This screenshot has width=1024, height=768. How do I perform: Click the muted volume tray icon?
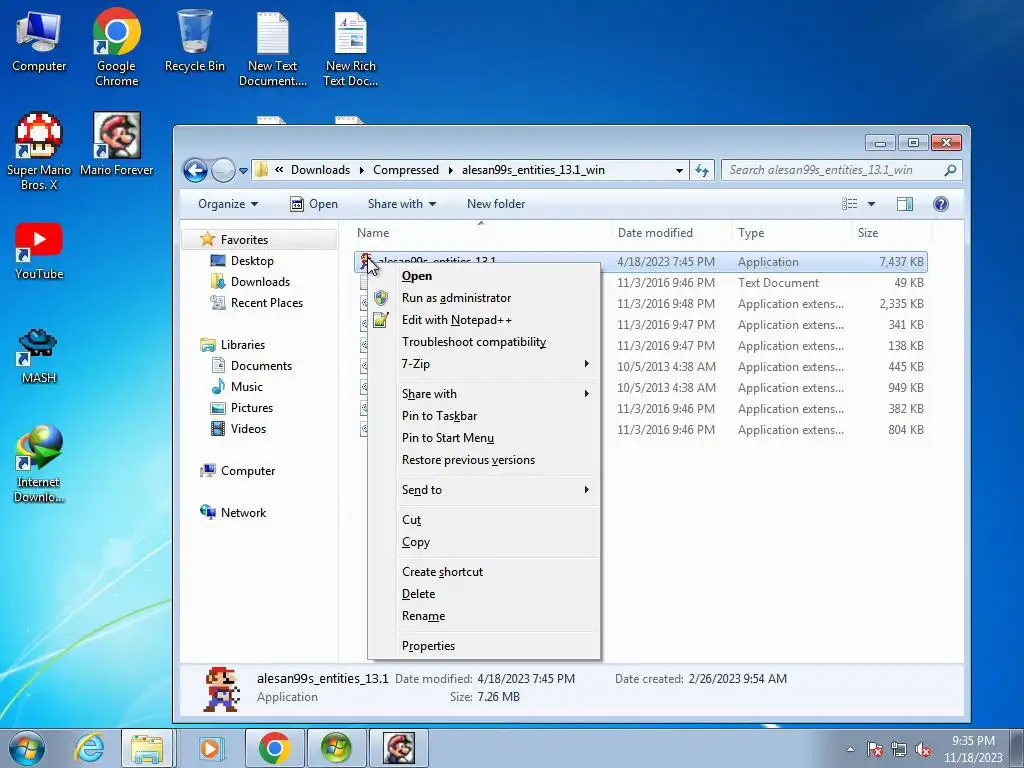pos(923,749)
